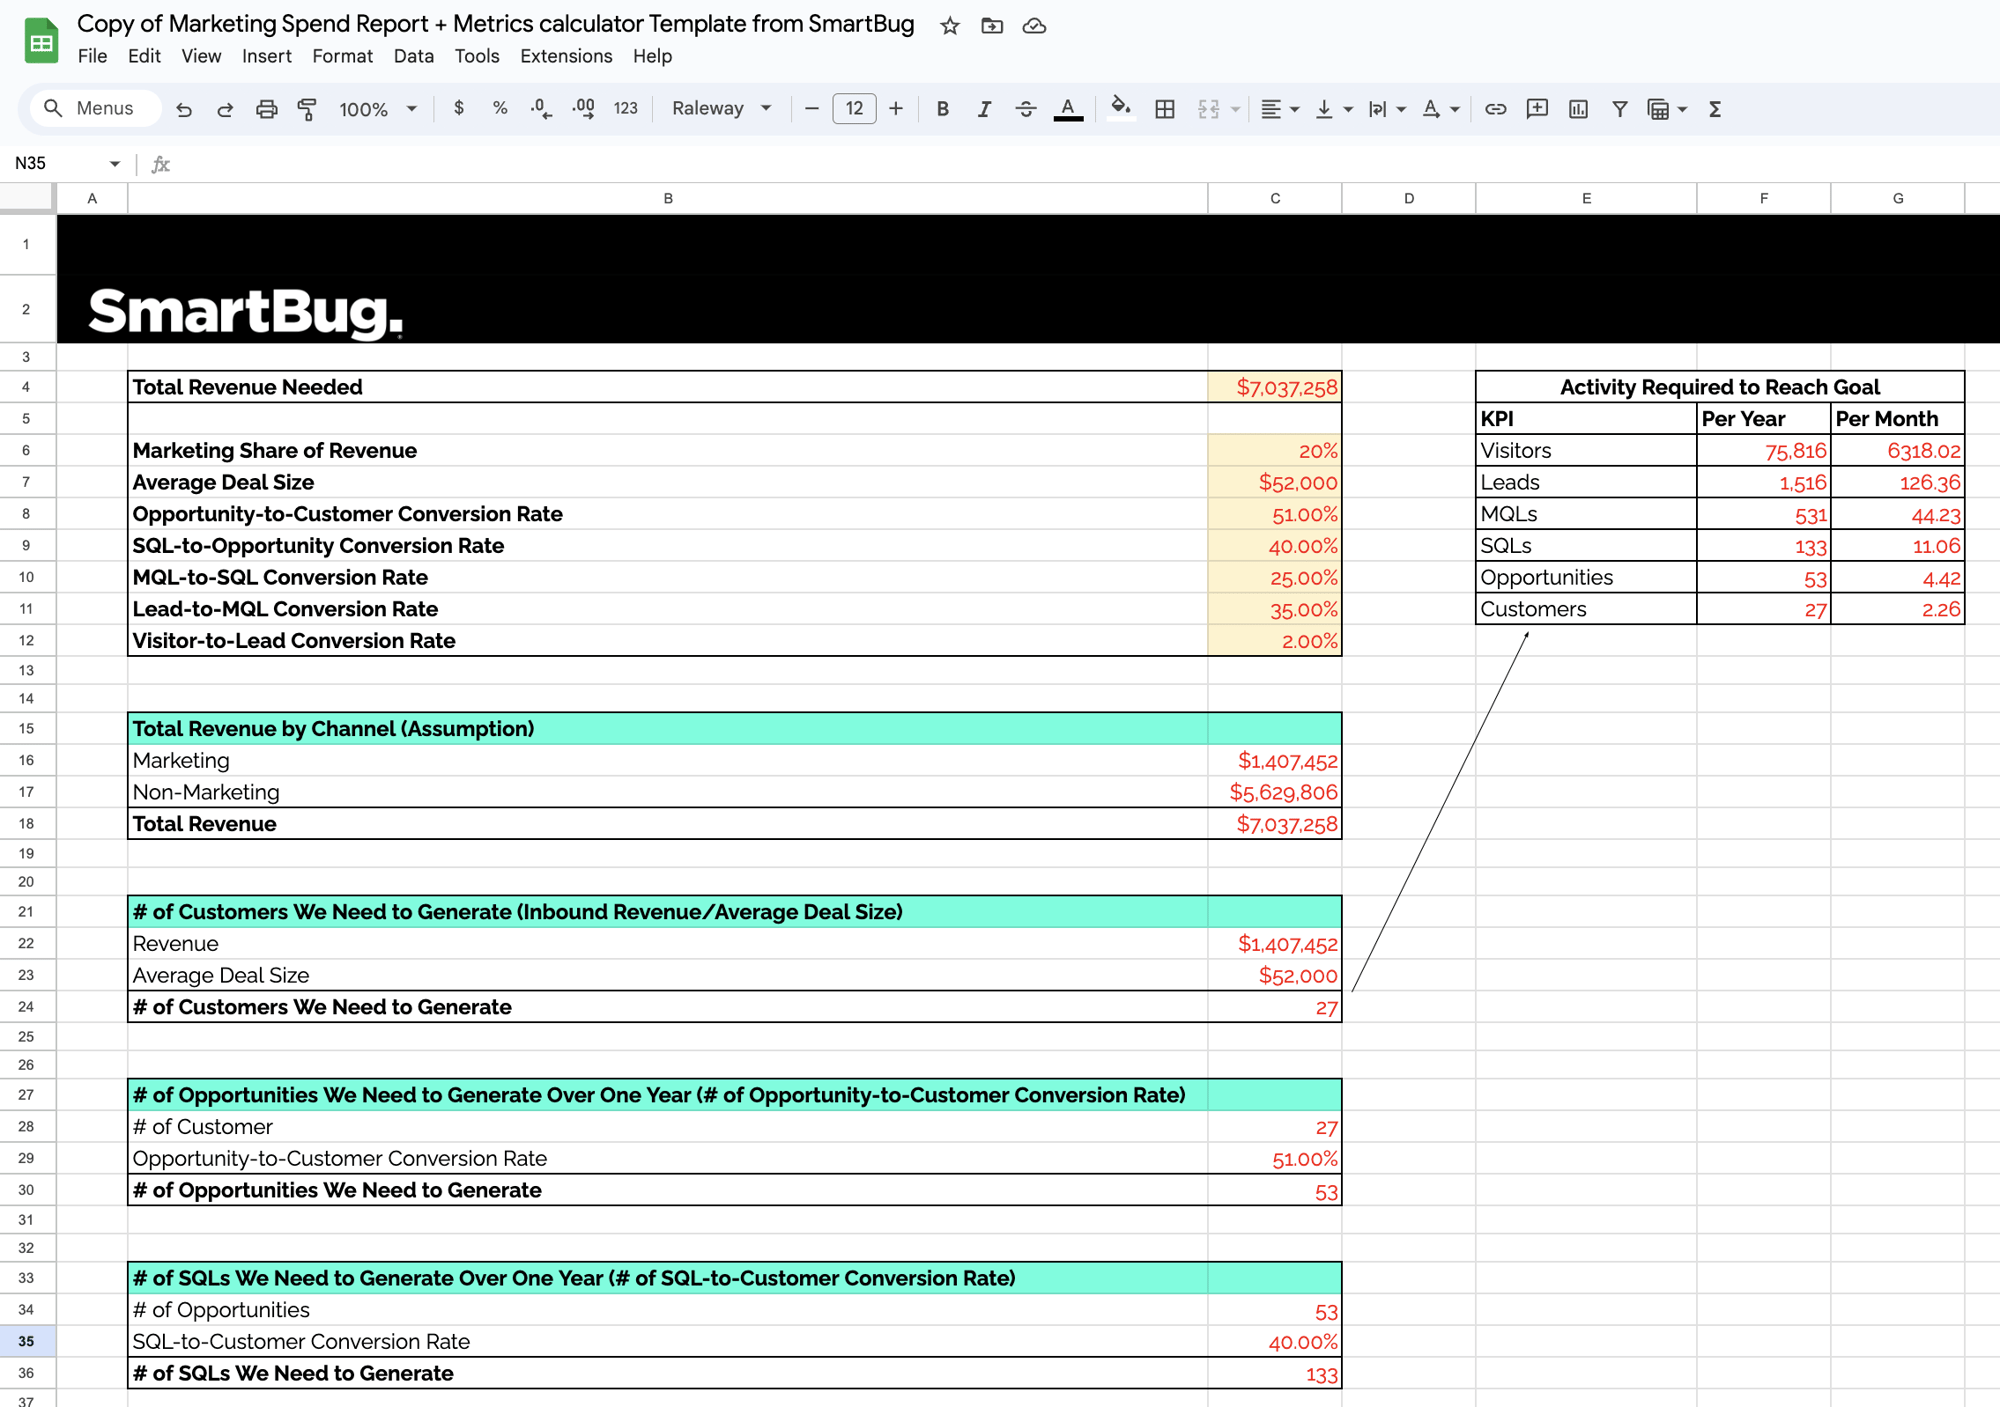Image resolution: width=2000 pixels, height=1407 pixels.
Task: Open the Help menu
Action: click(x=652, y=56)
